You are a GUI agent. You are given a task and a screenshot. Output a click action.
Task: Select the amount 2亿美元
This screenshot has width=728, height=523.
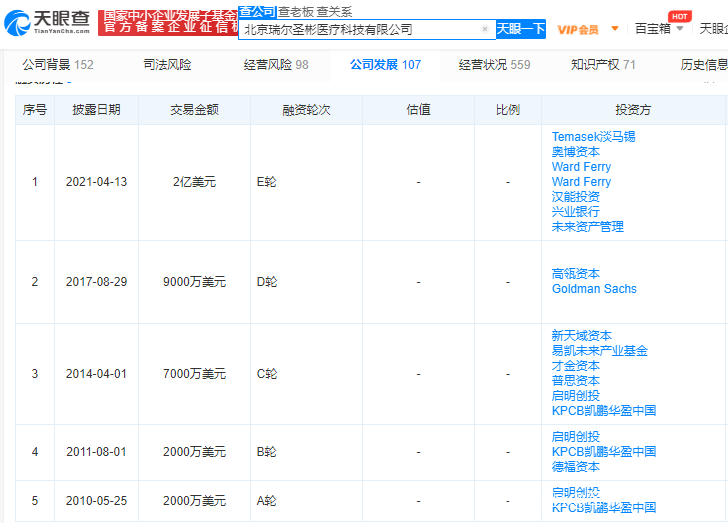pos(195,182)
